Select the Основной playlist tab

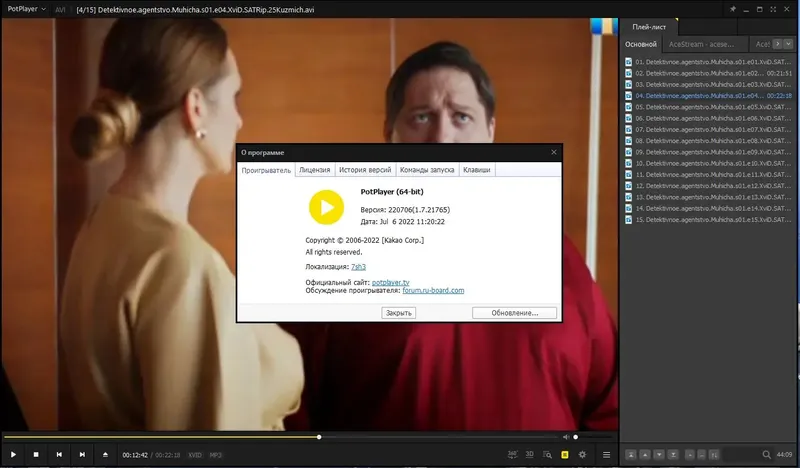(641, 44)
